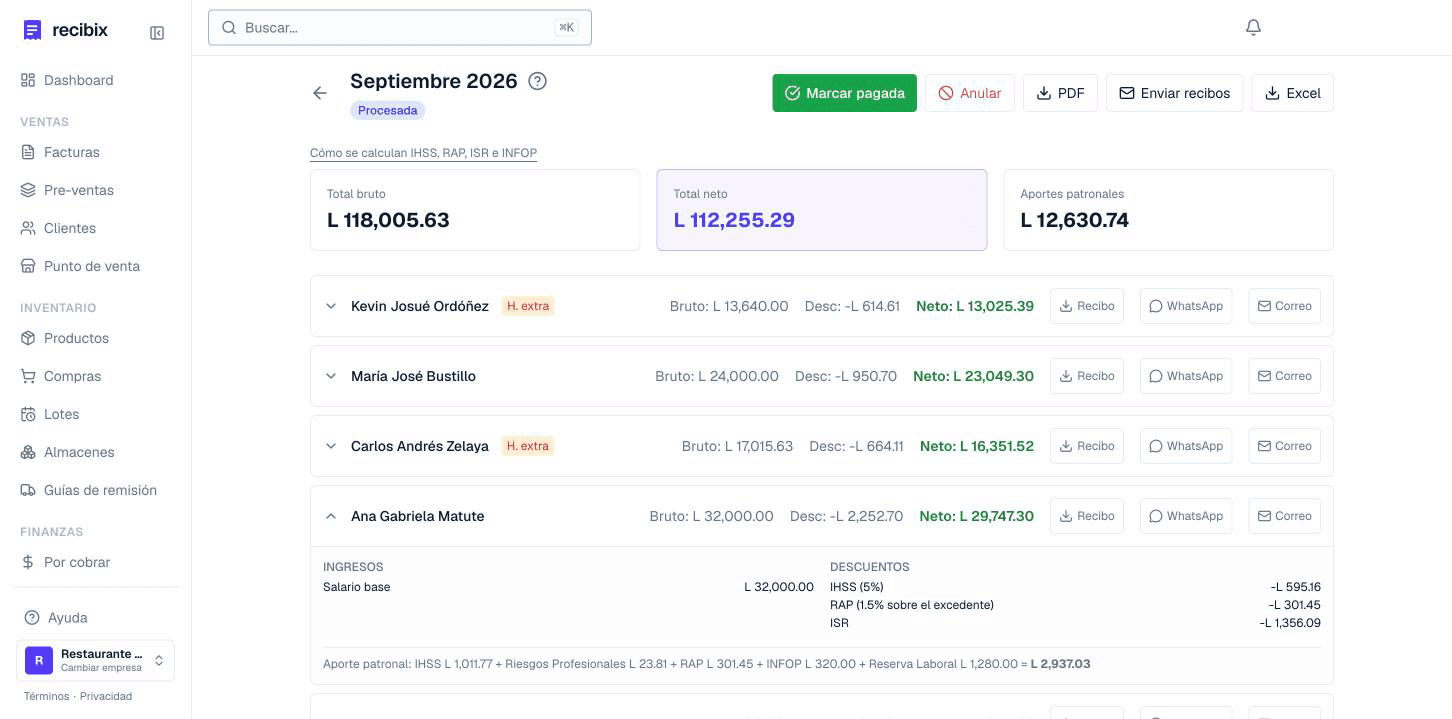Image resolution: width=1452 pixels, height=719 pixels.
Task: Mark payroll as paid with Marcar pagada
Action: [844, 93]
